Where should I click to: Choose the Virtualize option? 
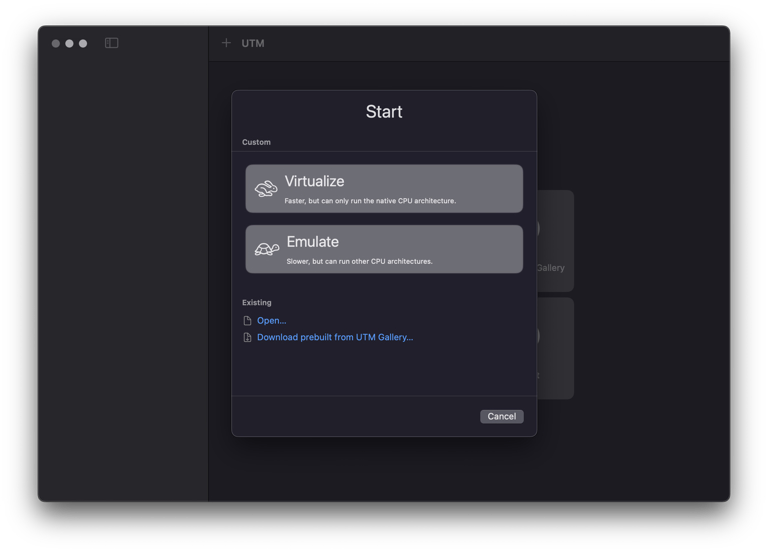click(x=384, y=189)
